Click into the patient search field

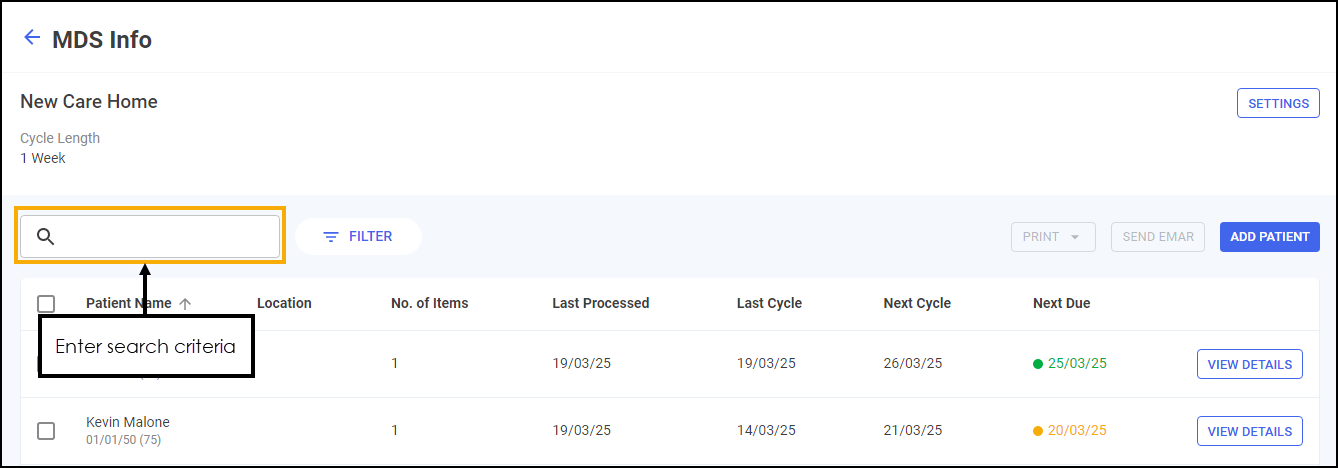(165, 237)
